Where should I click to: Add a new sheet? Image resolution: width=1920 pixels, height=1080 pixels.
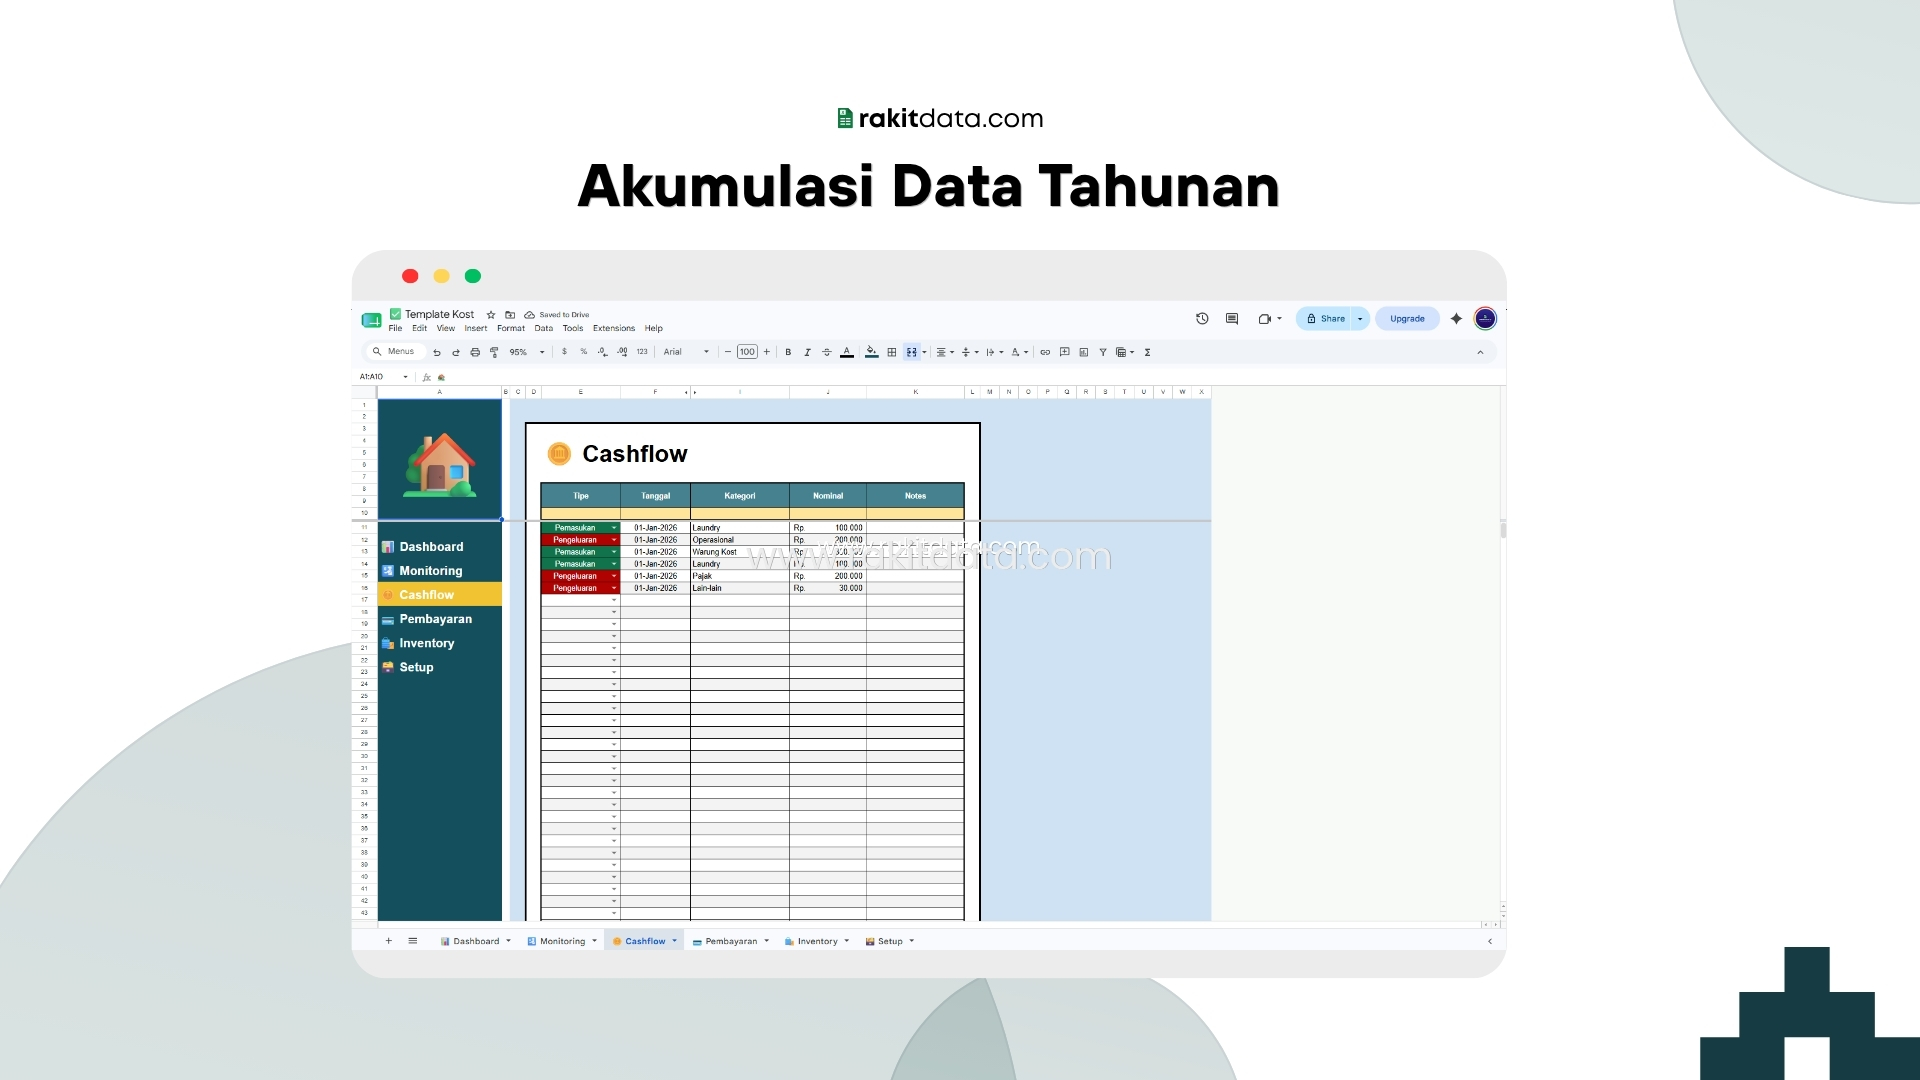coord(389,941)
